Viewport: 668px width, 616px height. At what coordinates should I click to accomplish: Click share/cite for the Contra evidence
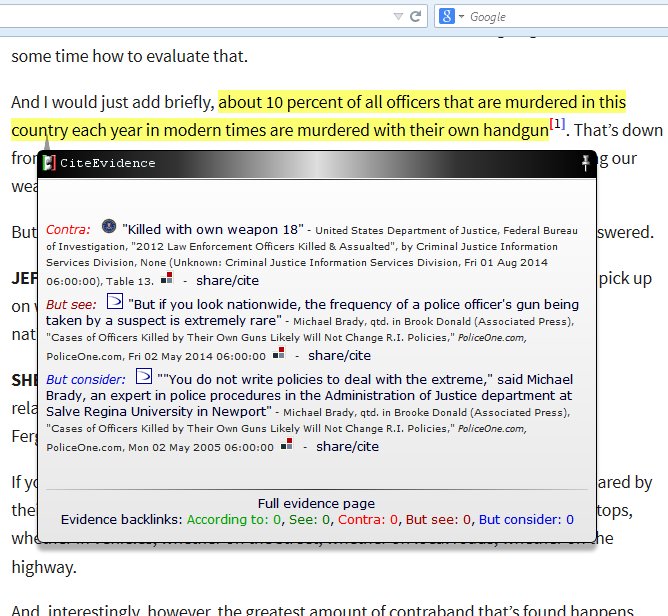pos(227,281)
